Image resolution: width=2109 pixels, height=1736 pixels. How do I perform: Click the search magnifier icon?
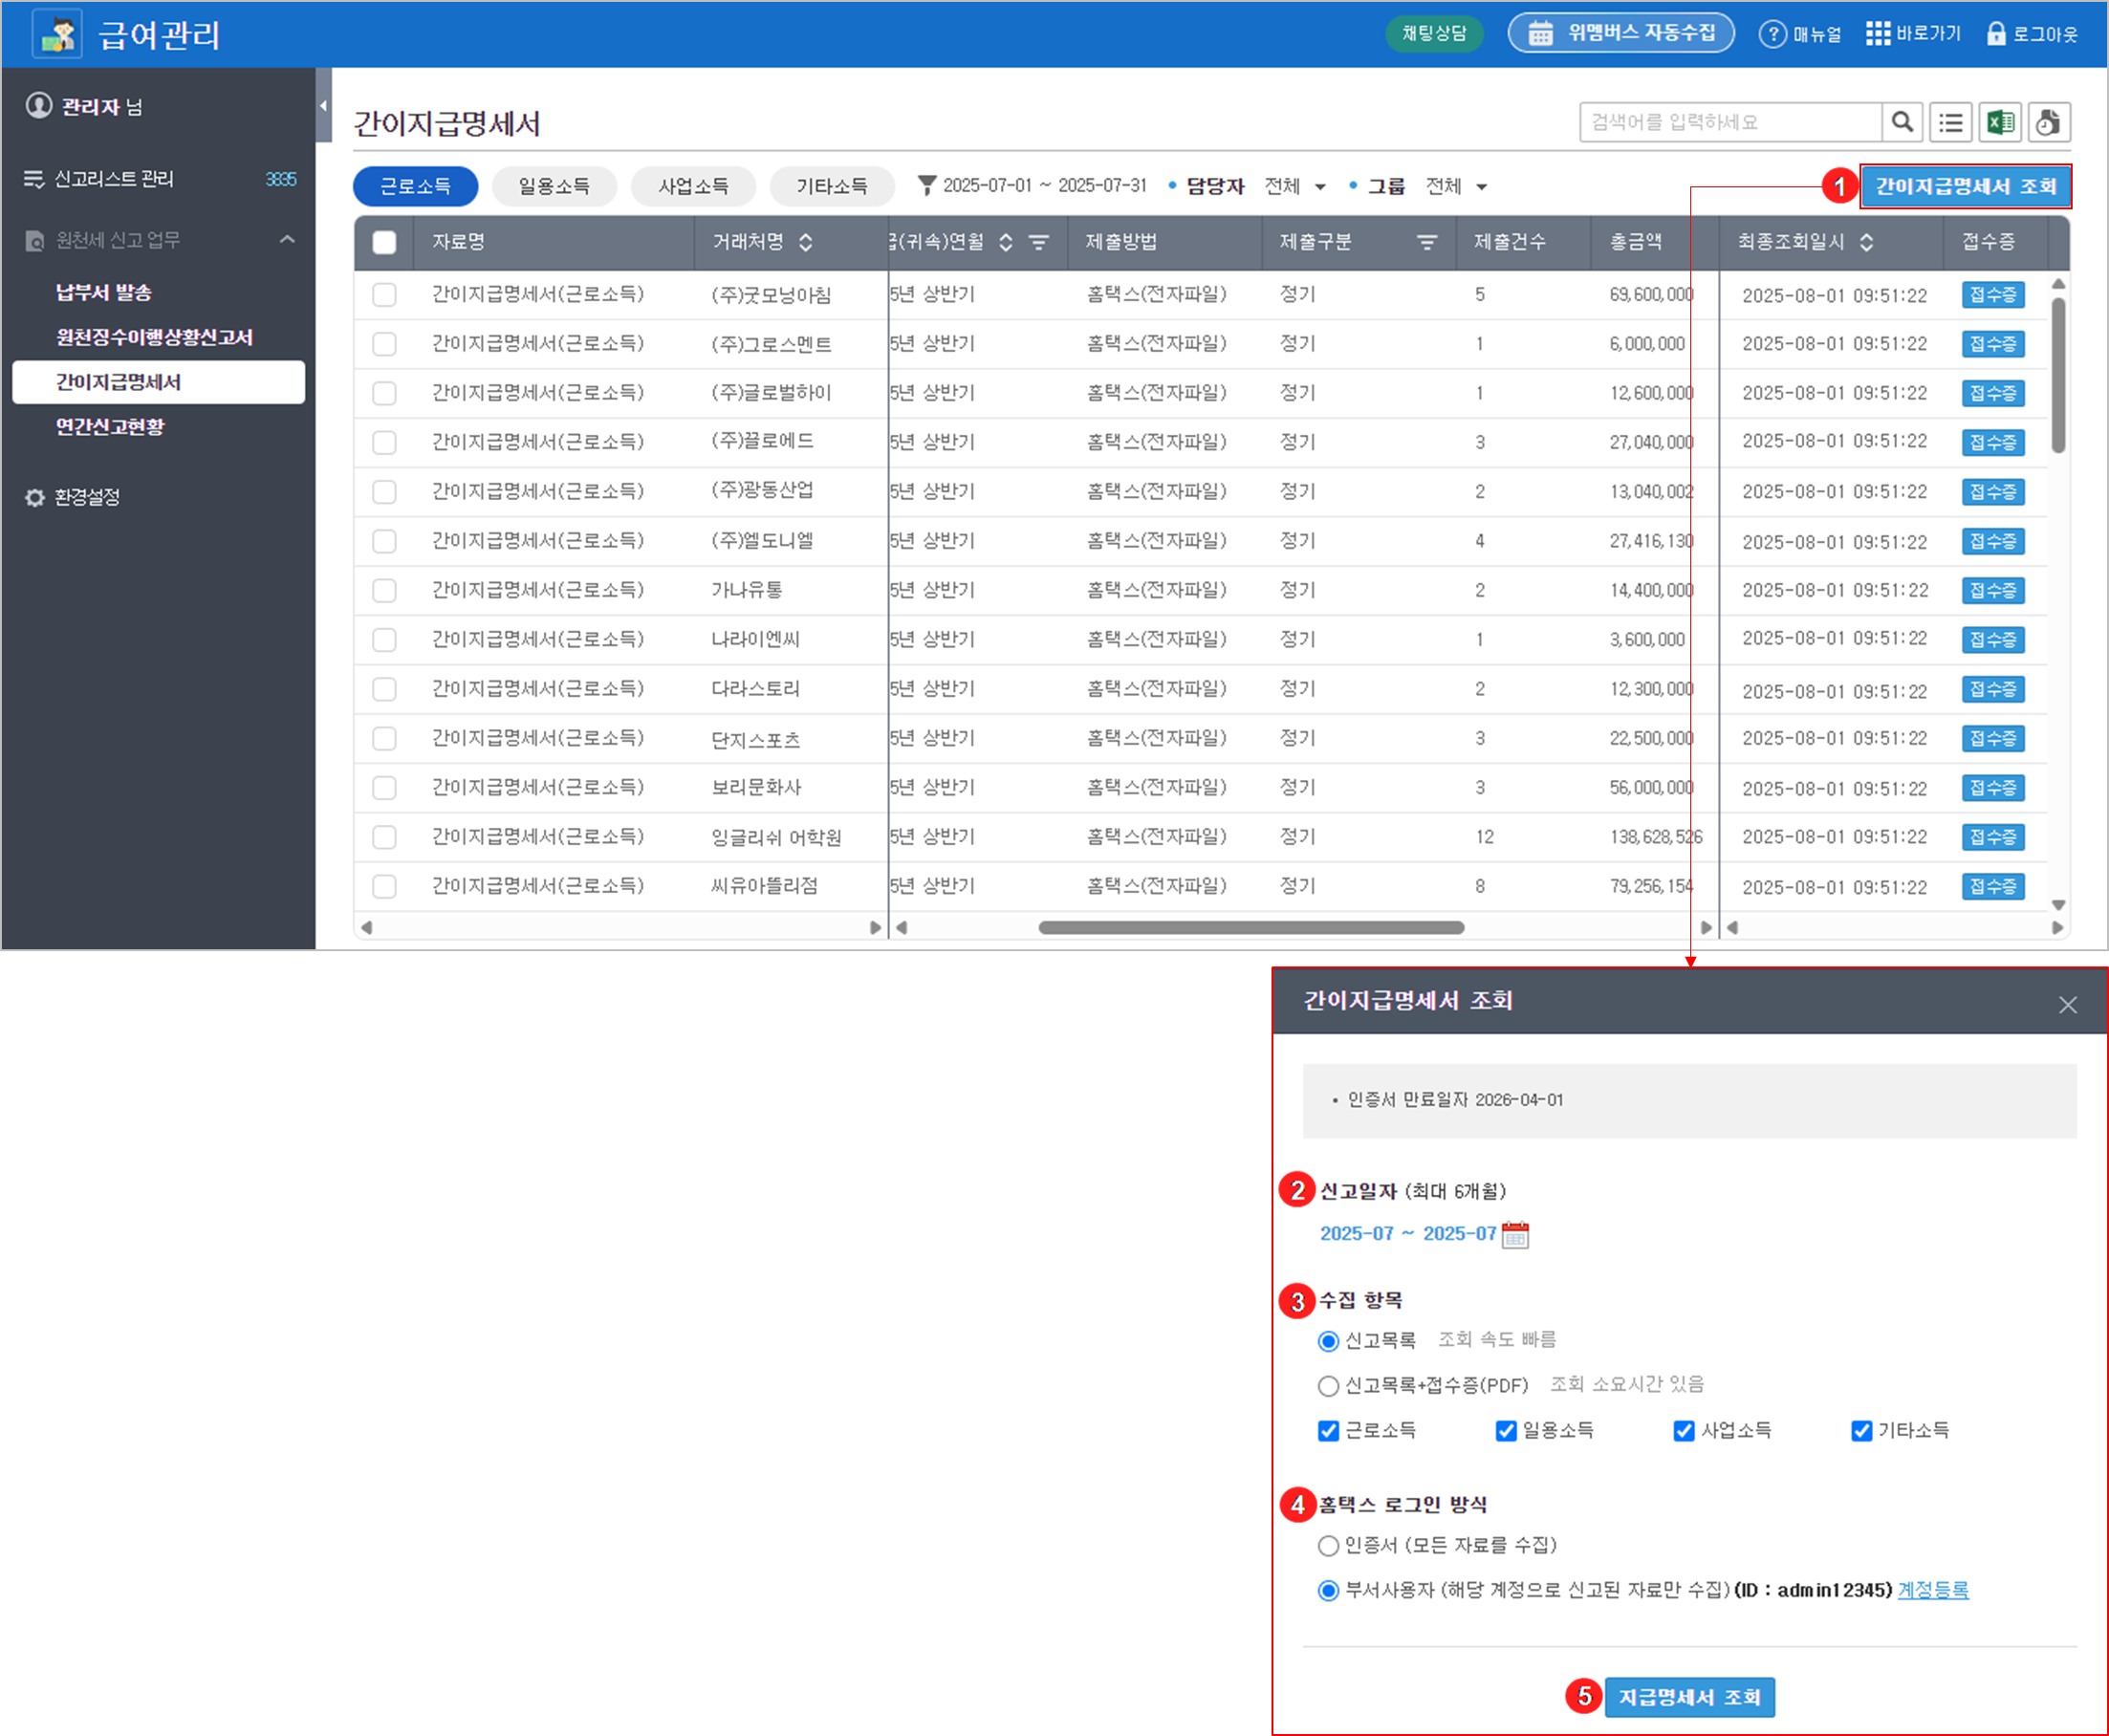click(x=1902, y=122)
